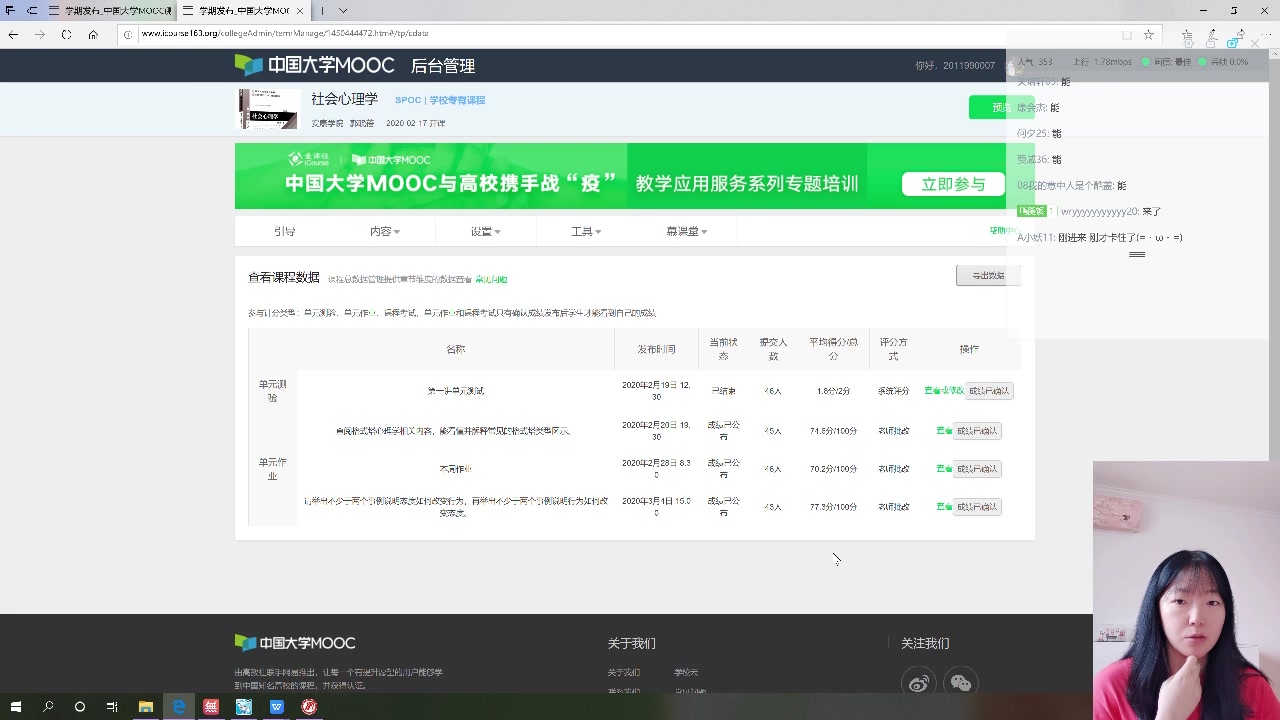Open Cortana circle on taskbar
The width and height of the screenshot is (1280, 720).
[80, 707]
